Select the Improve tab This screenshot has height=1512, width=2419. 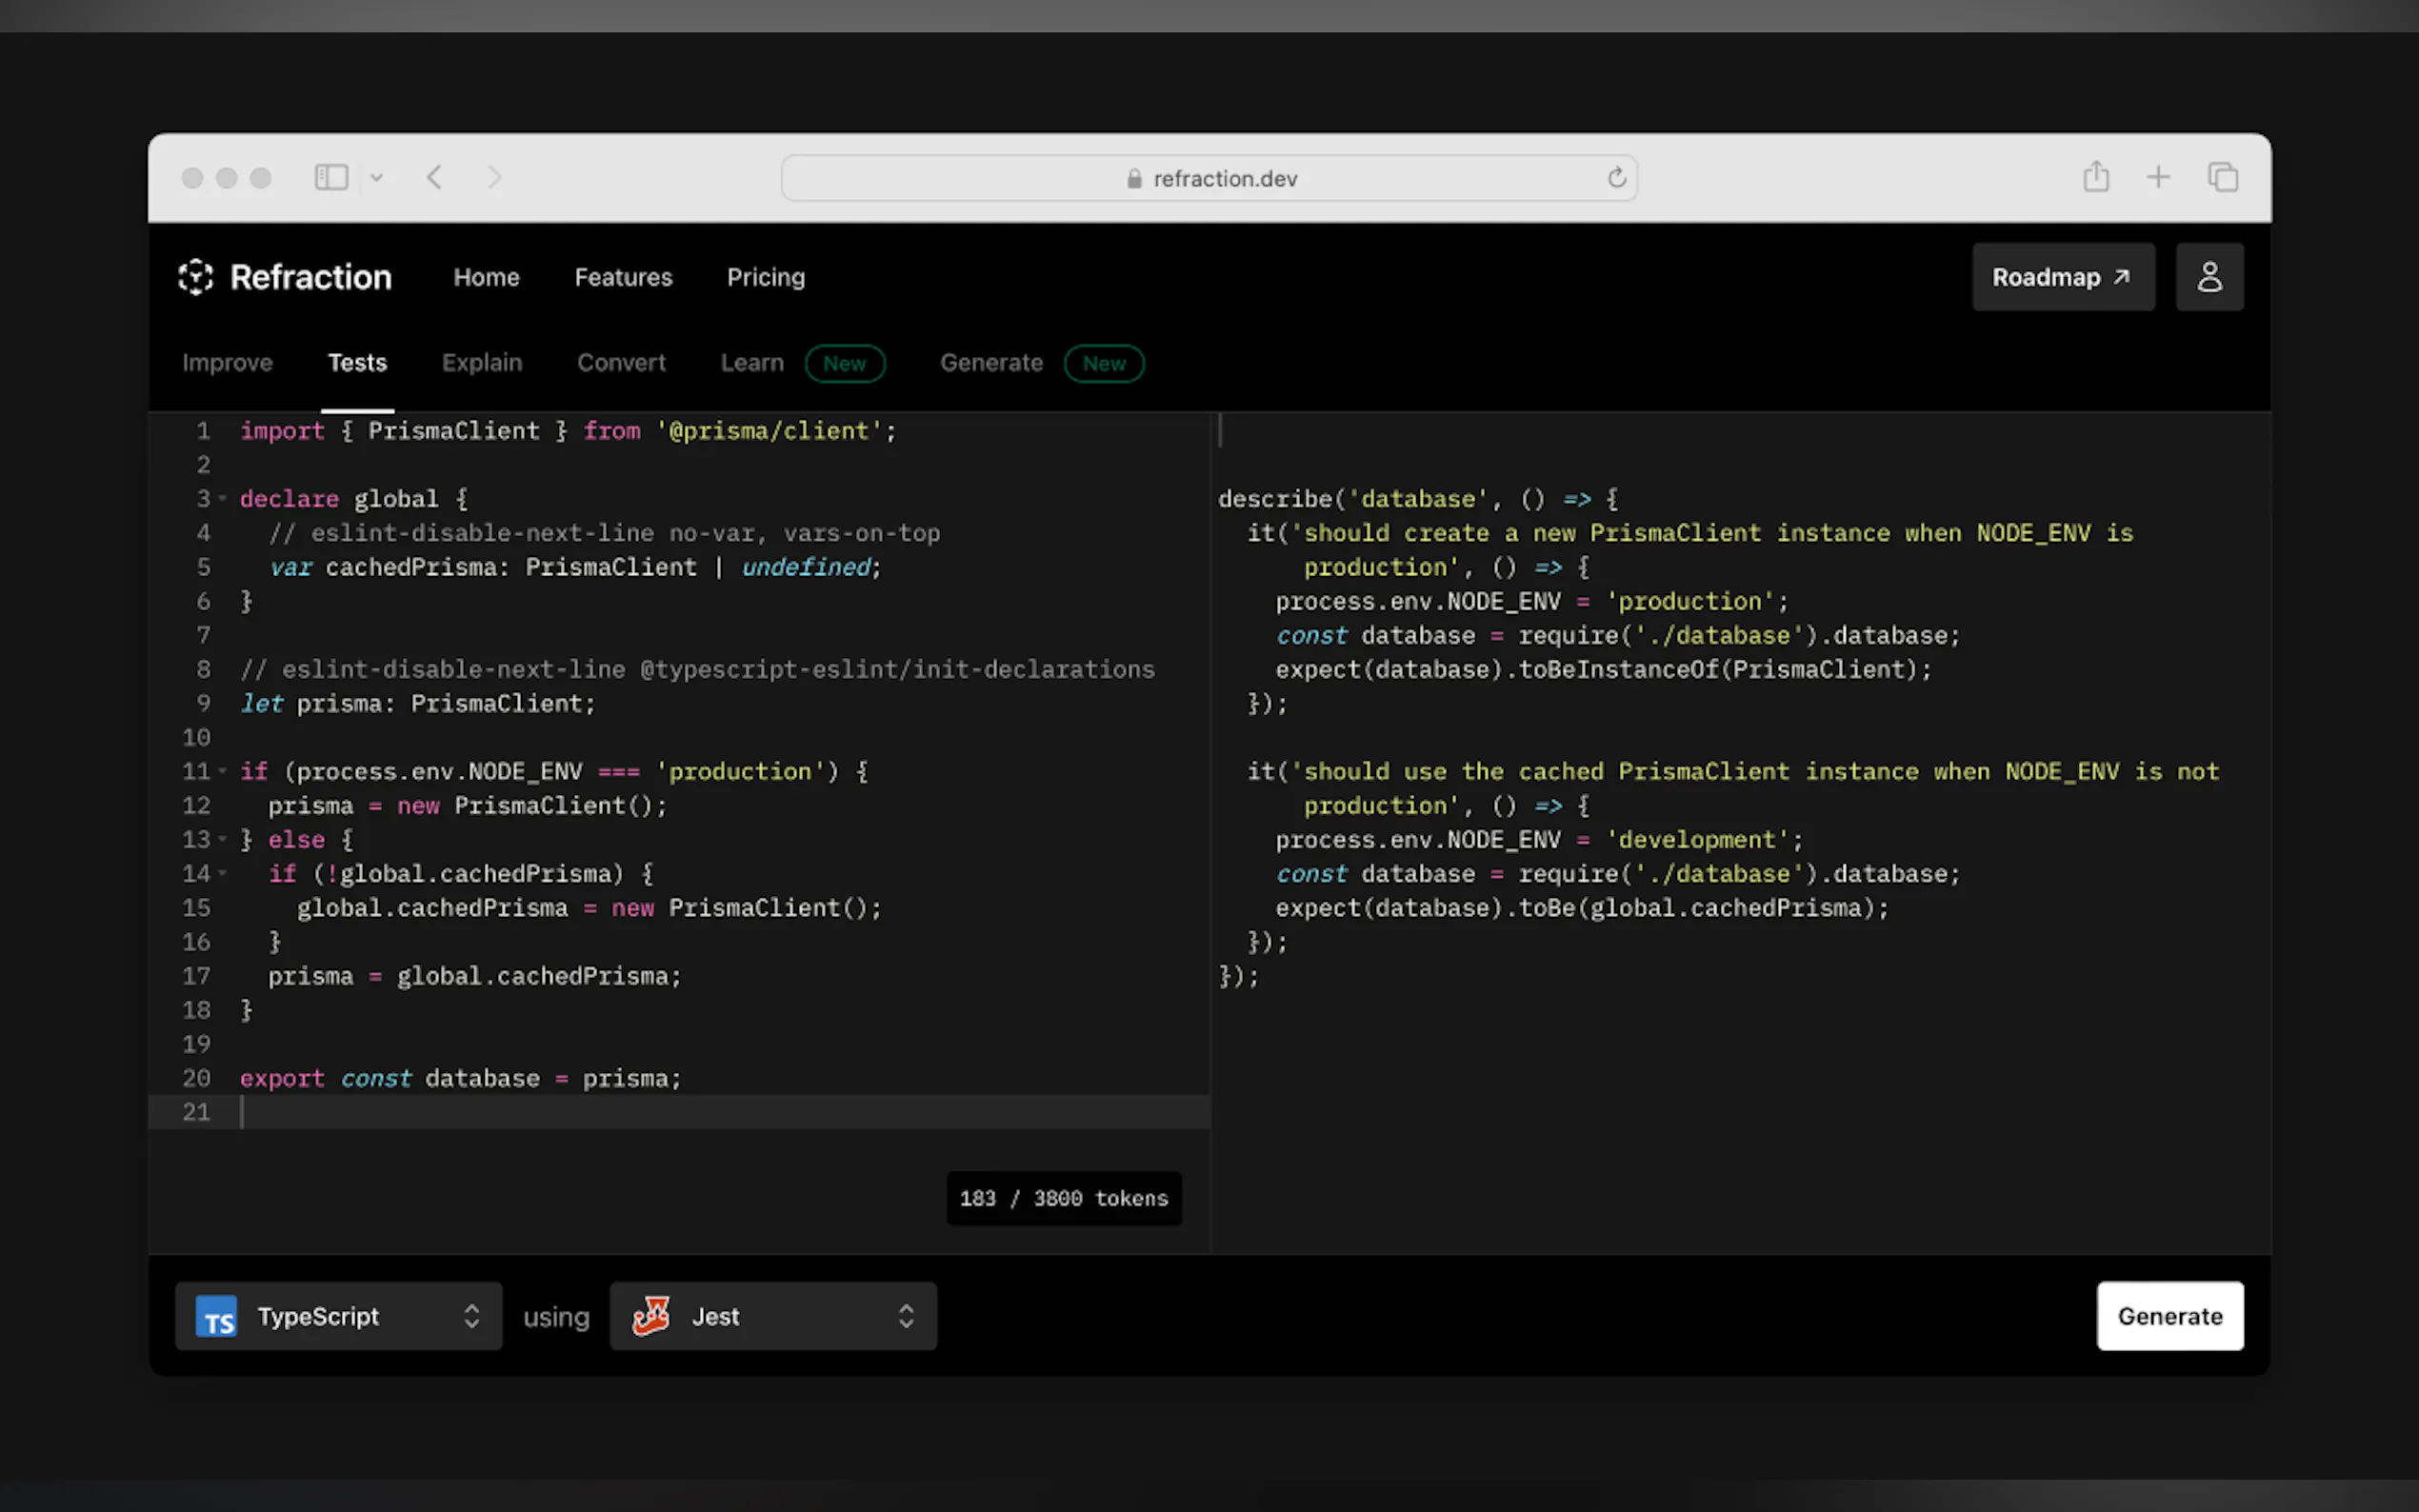point(227,363)
